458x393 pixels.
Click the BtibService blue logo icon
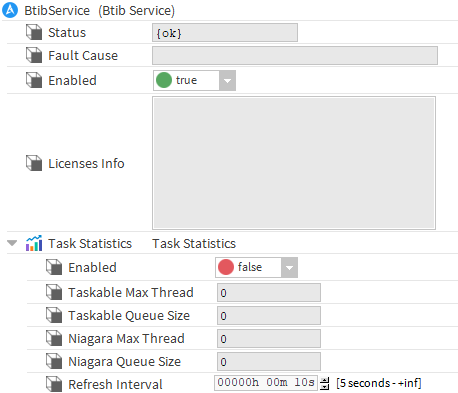[x=10, y=10]
